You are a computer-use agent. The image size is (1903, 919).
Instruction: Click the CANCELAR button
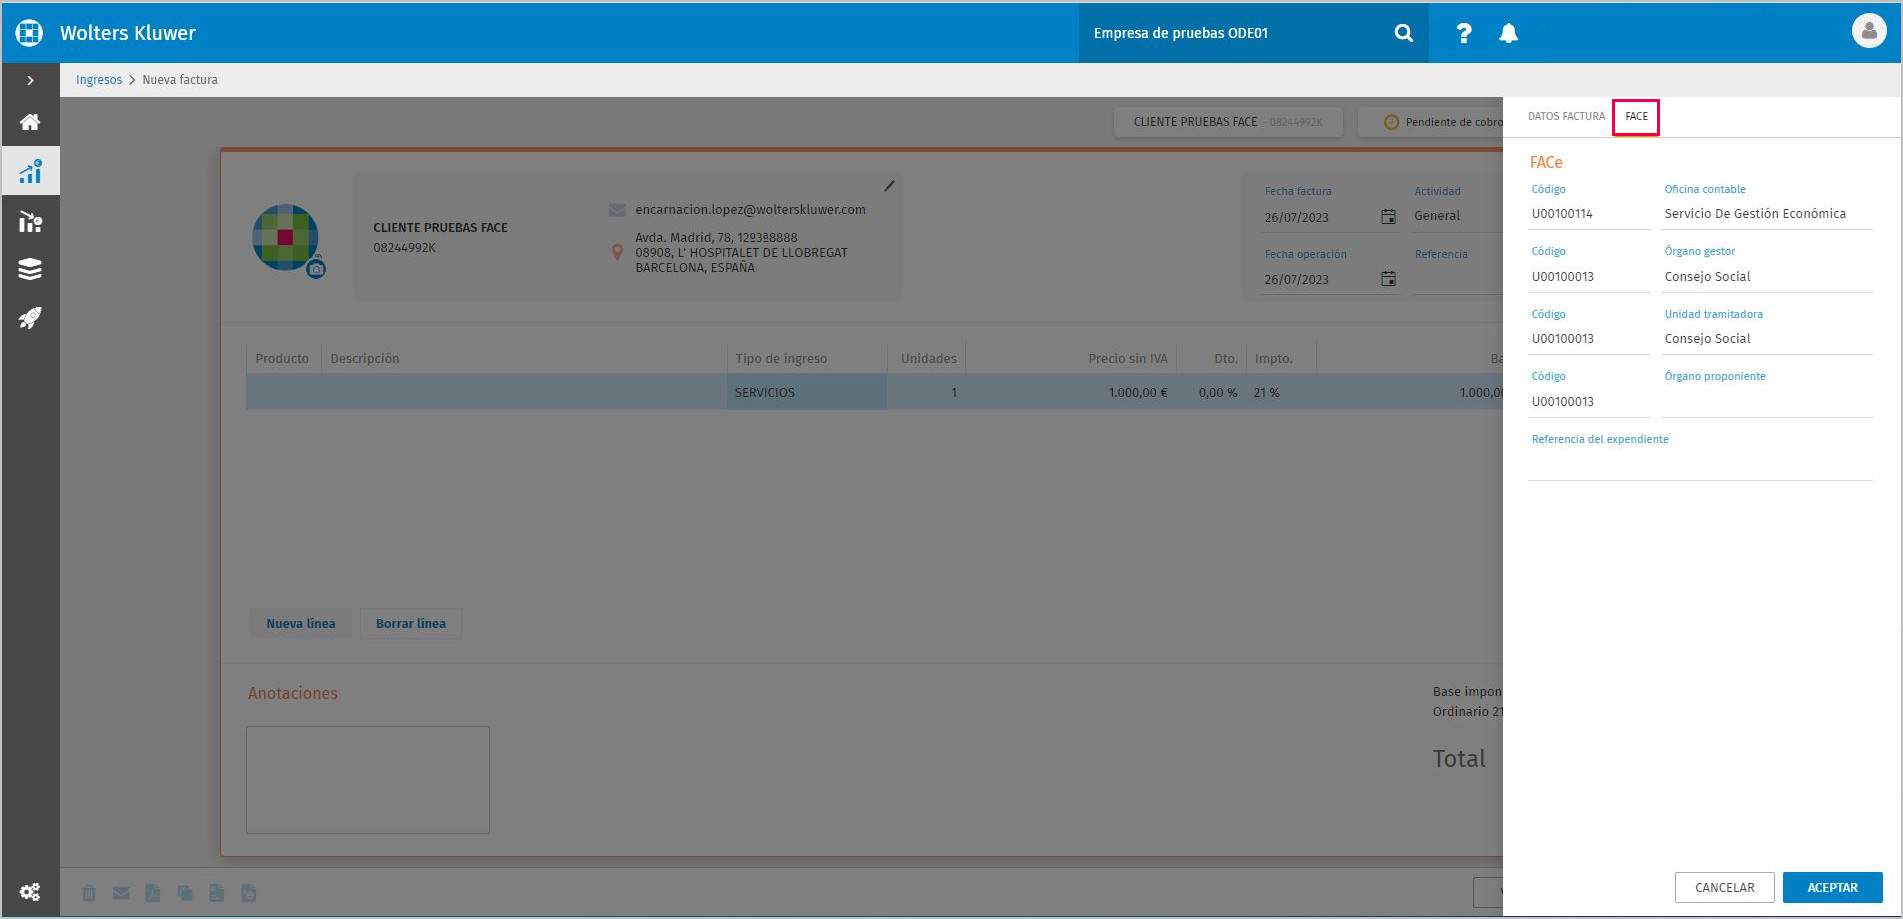(x=1724, y=888)
